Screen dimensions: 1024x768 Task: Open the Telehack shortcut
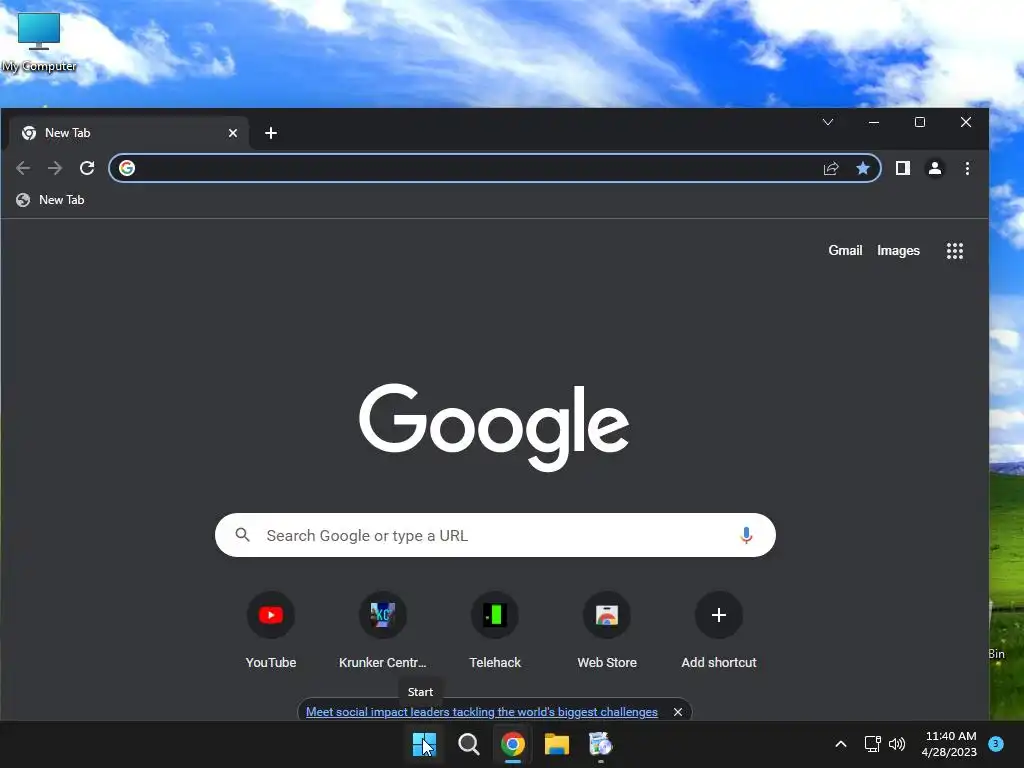[x=495, y=631]
